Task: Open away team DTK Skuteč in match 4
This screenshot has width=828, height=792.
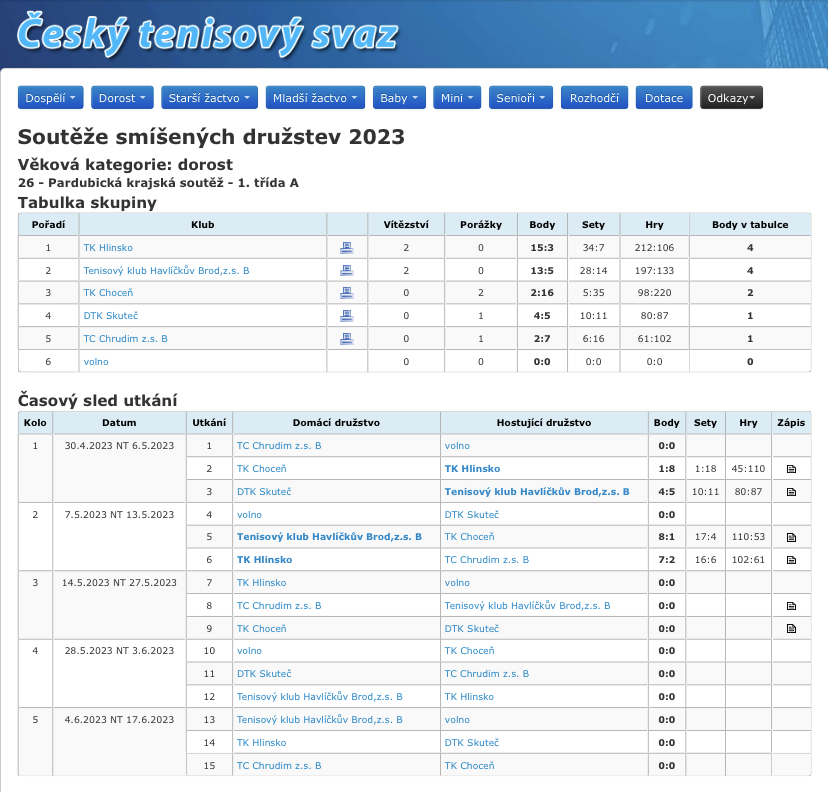Action: 472,515
